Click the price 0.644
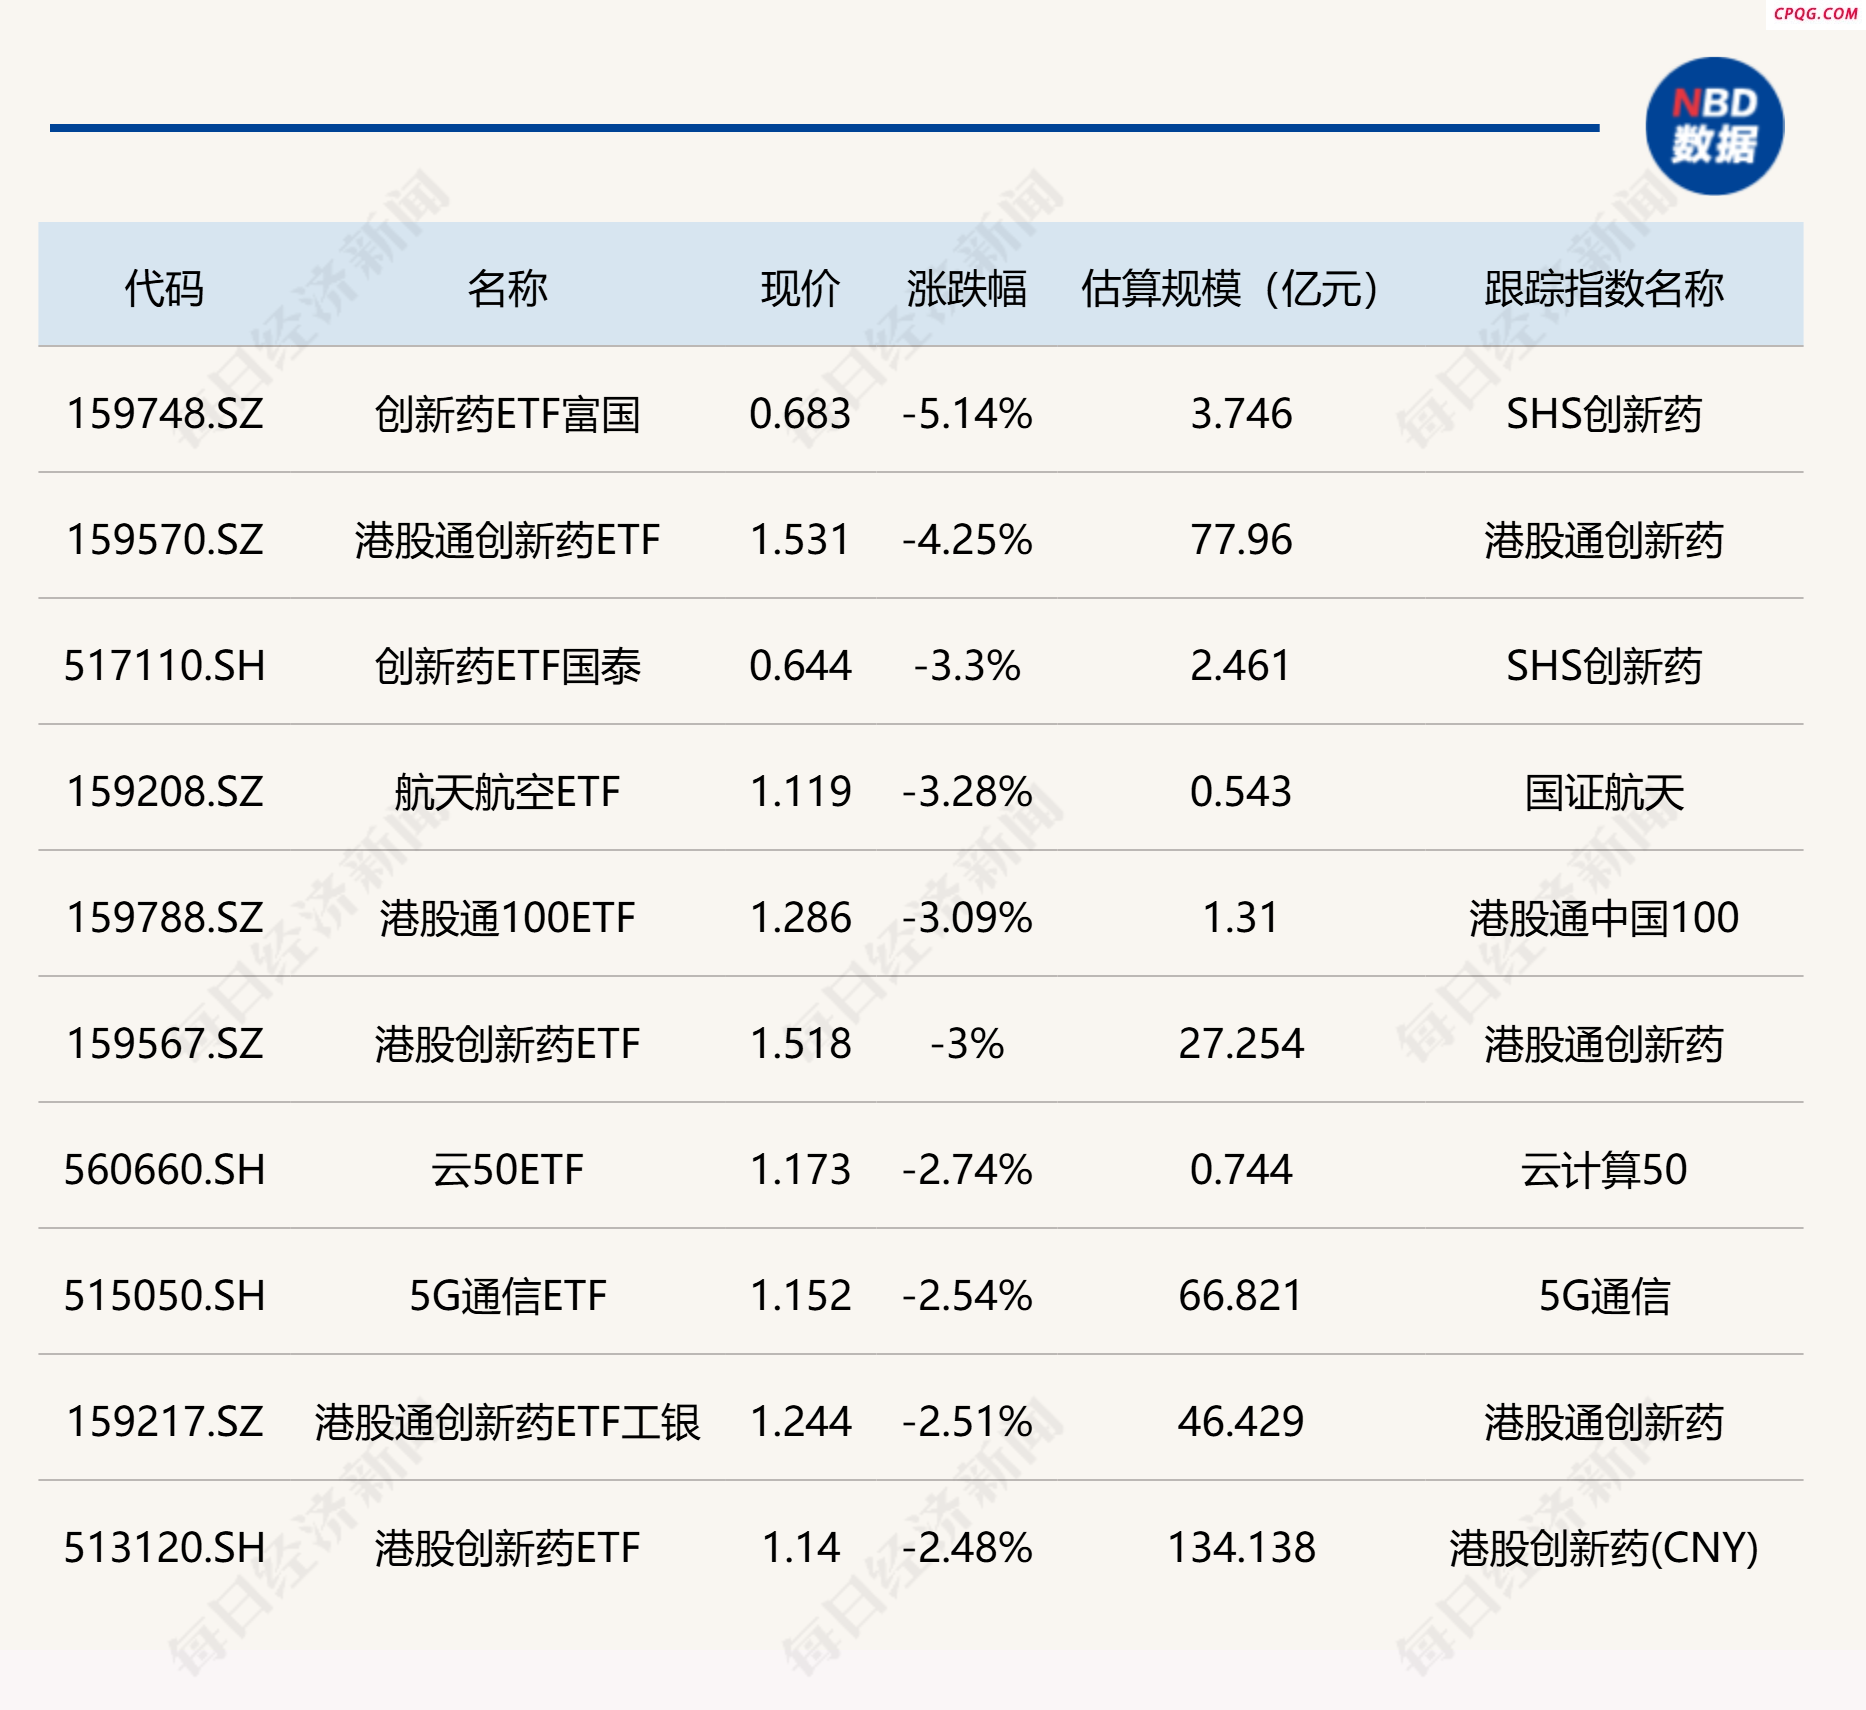The image size is (1866, 1710). click(800, 665)
